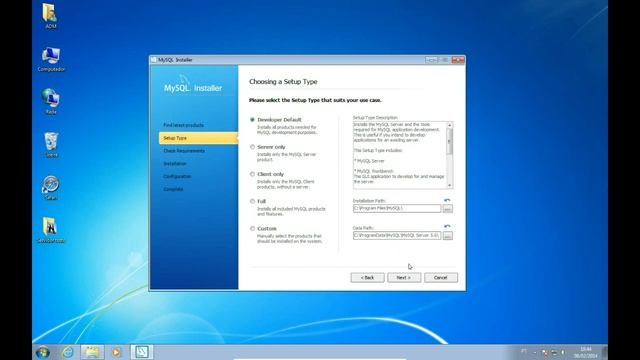640x360 pixels.
Task: Open the Rede network desktop icon
Action: click(51, 101)
